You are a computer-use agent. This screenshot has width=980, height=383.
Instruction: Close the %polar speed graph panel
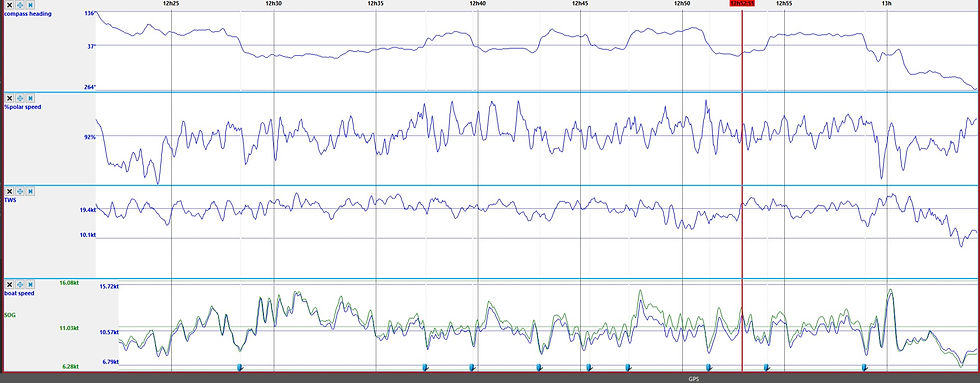[9, 98]
